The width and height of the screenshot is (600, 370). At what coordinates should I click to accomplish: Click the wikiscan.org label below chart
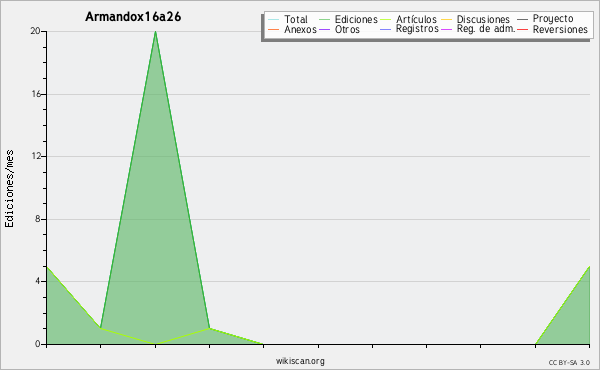tap(300, 361)
